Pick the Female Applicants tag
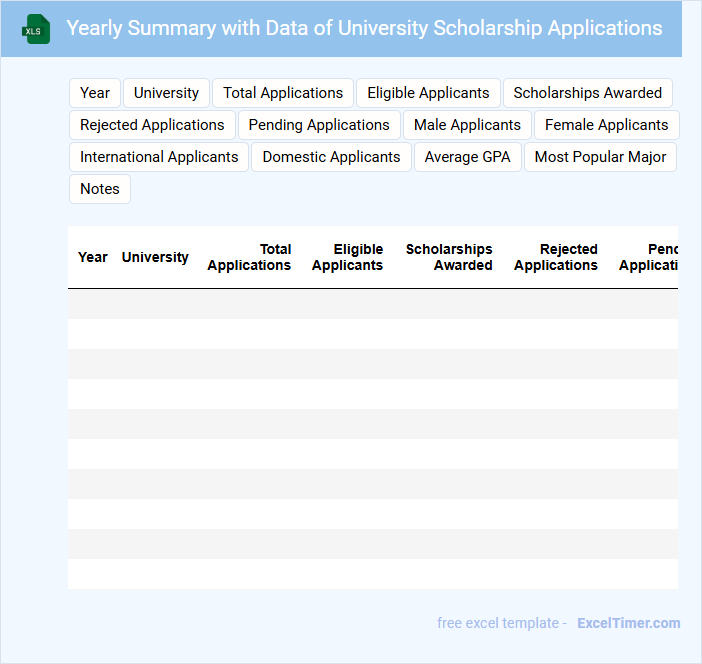 click(x=606, y=125)
